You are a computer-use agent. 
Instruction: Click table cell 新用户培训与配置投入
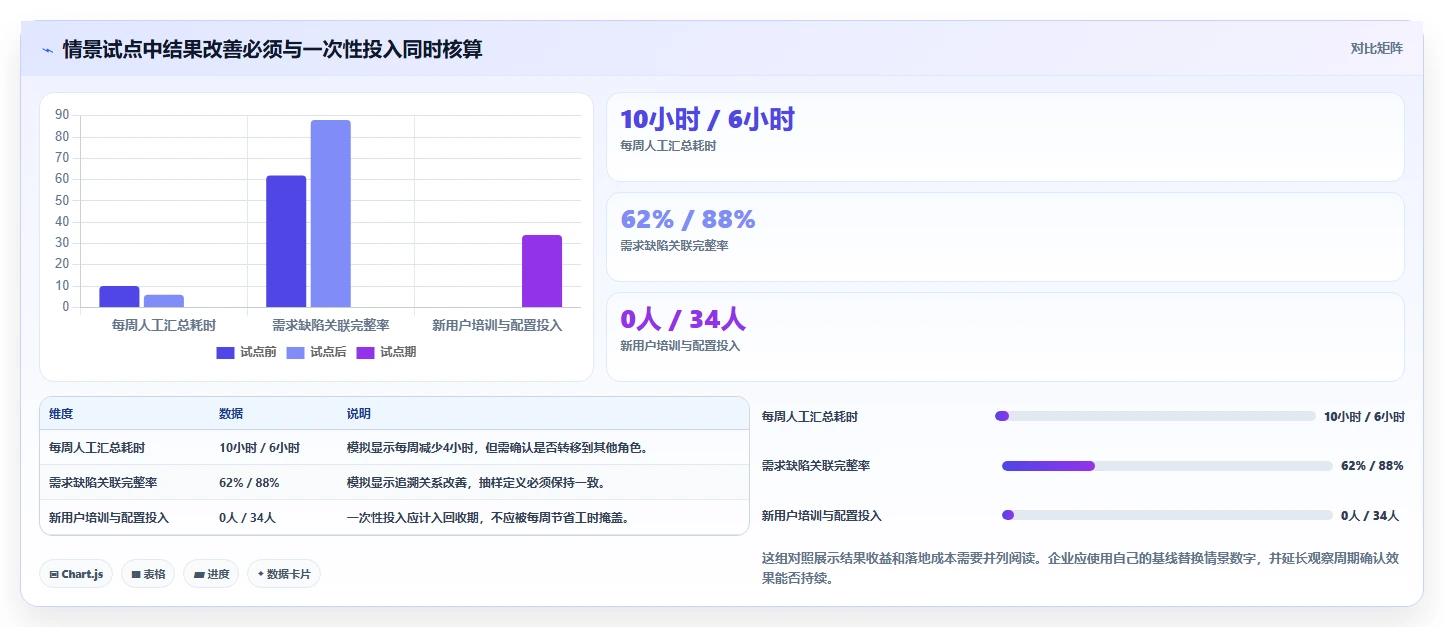click(x=109, y=517)
